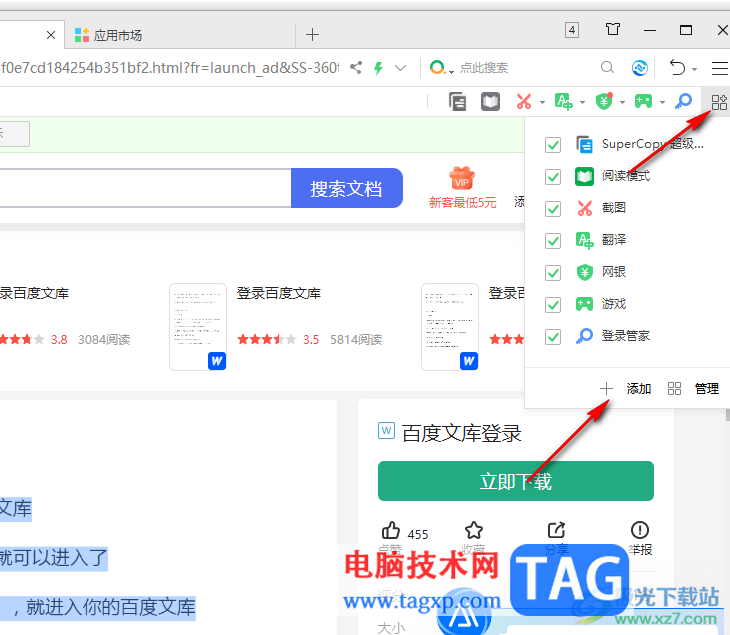Click the translate icon in toolbar

pyautogui.click(x=563, y=101)
